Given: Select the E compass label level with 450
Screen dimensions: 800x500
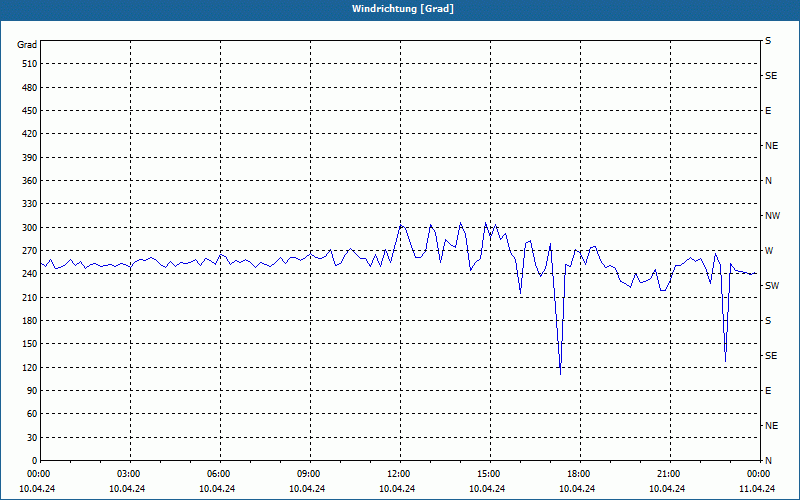Looking at the screenshot, I should [768, 111].
